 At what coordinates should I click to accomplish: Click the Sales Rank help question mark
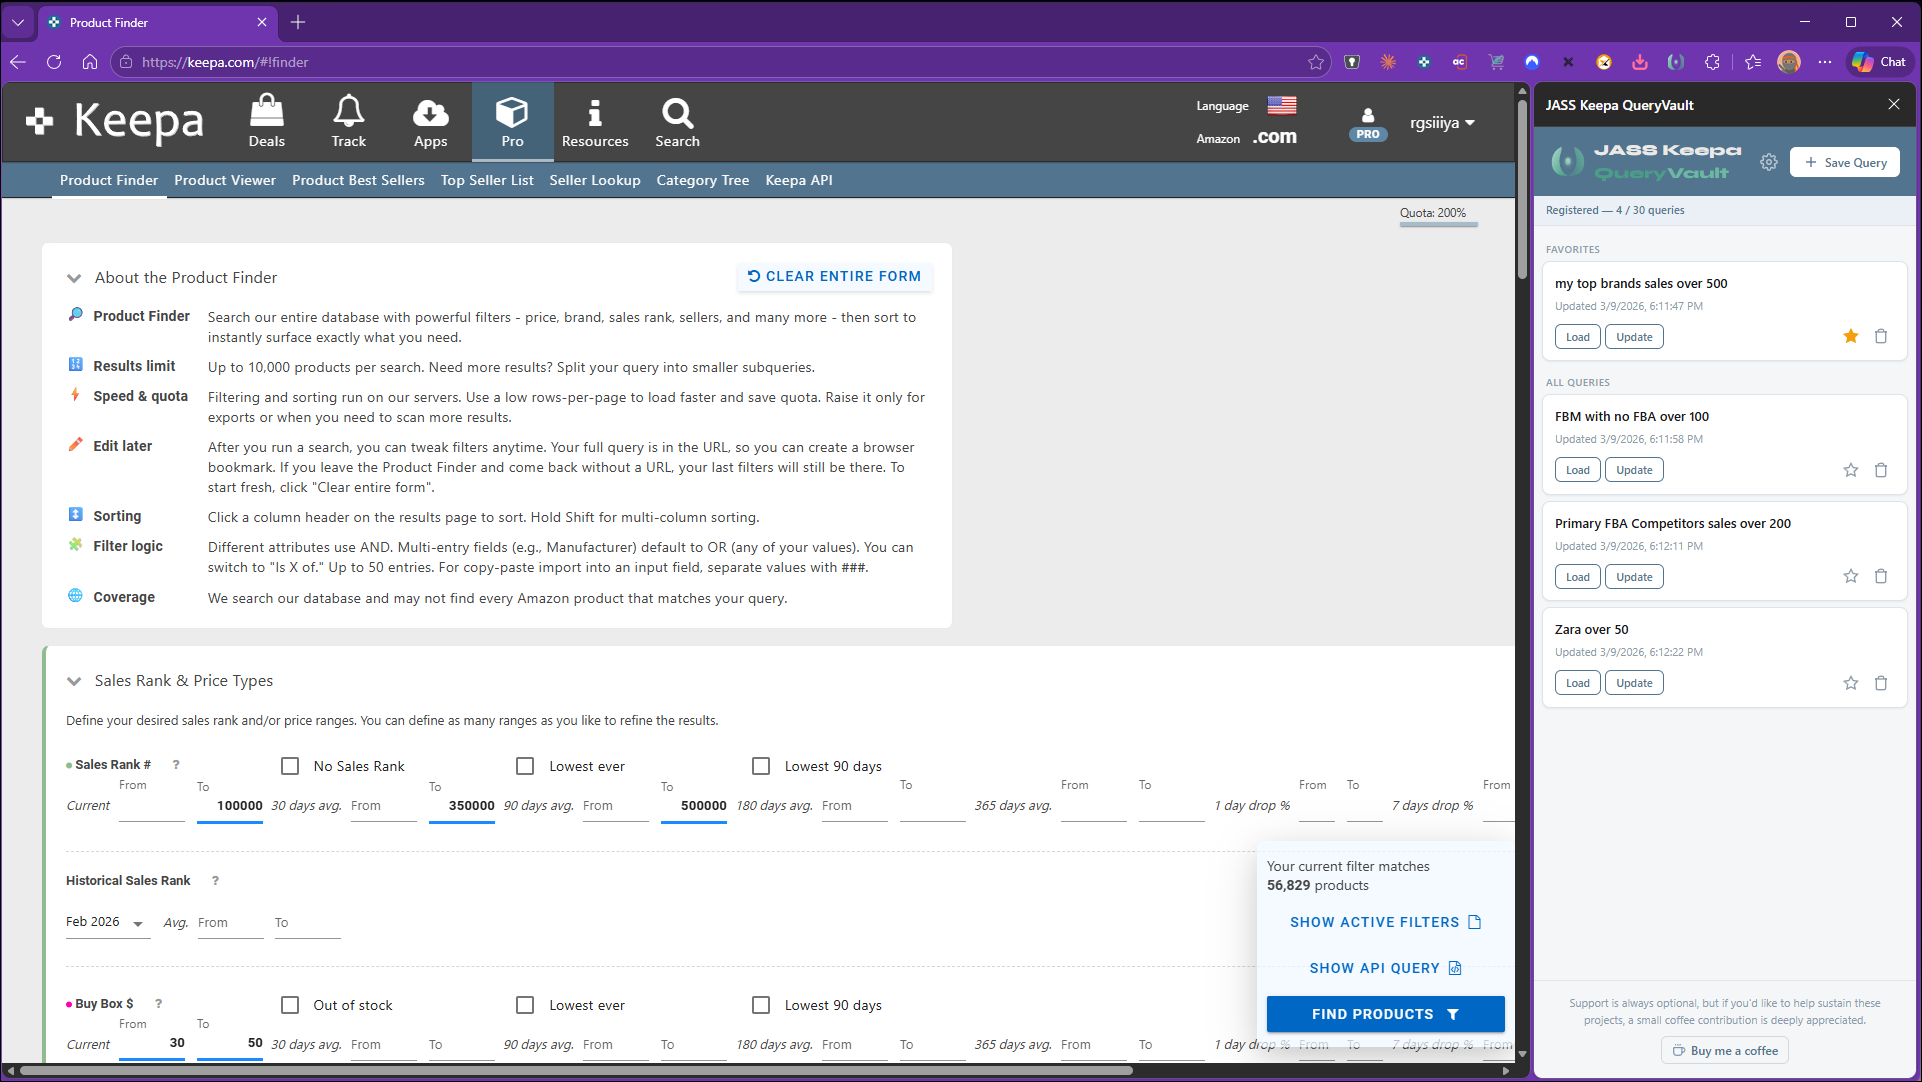tap(176, 764)
